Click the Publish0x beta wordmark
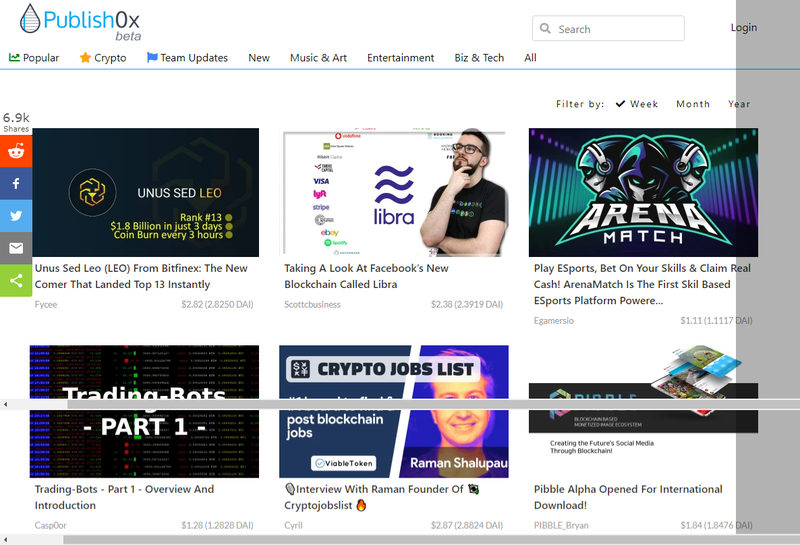 click(92, 24)
